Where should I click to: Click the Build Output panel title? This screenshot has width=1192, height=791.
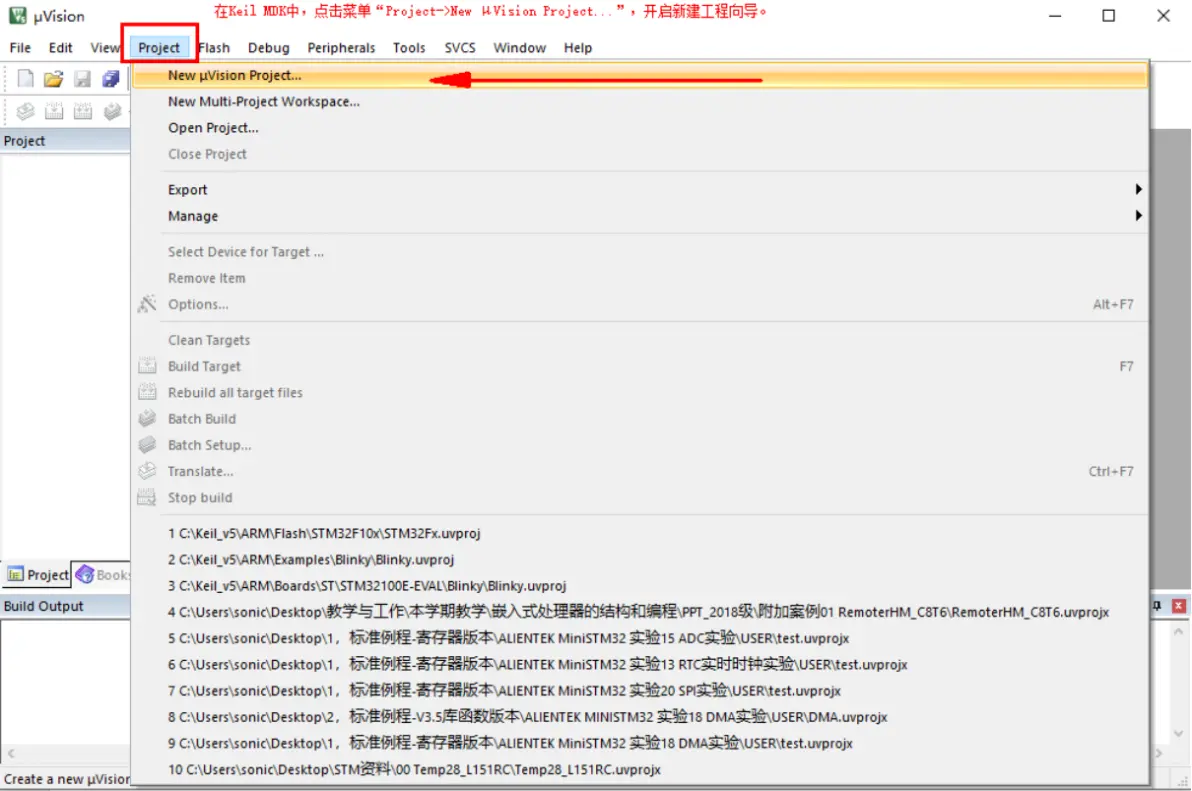pos(43,606)
